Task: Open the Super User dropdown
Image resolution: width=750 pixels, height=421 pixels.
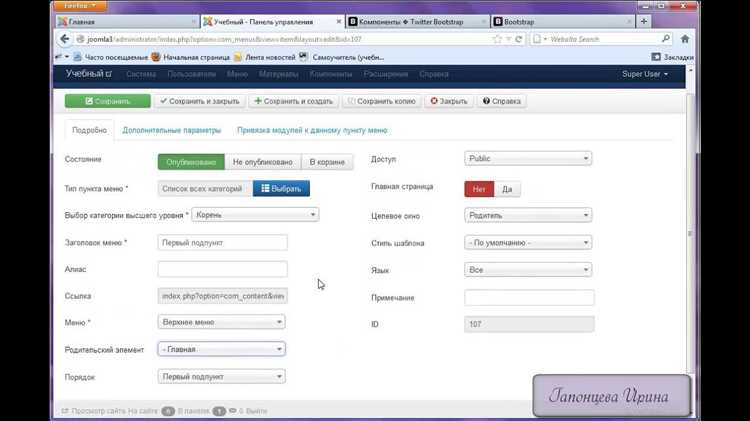Action: pyautogui.click(x=645, y=74)
